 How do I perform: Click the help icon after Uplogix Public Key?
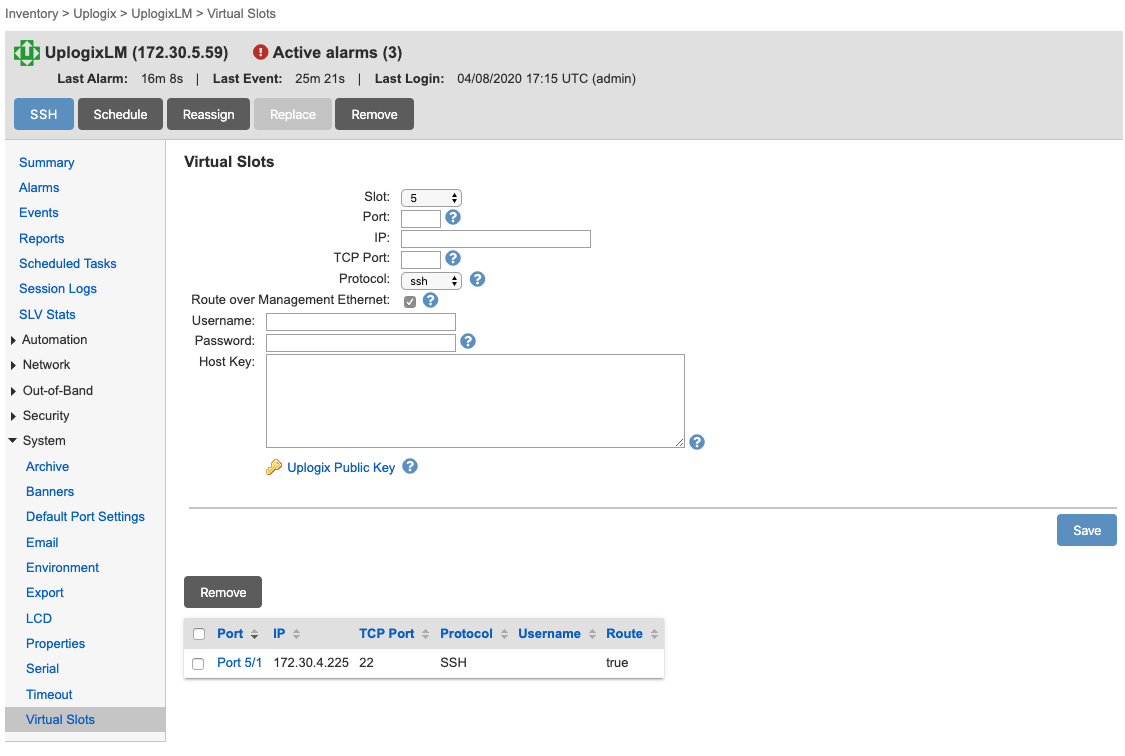tap(410, 467)
